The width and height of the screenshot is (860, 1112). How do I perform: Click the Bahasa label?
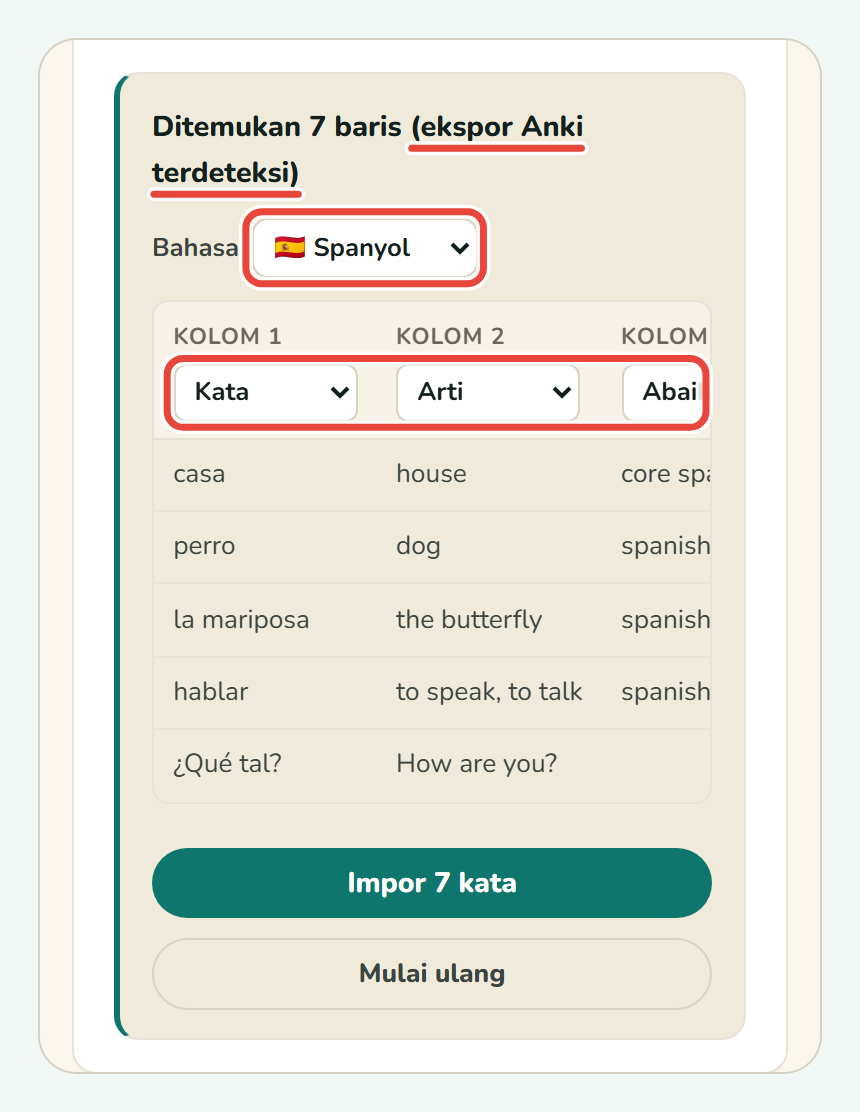pos(195,248)
